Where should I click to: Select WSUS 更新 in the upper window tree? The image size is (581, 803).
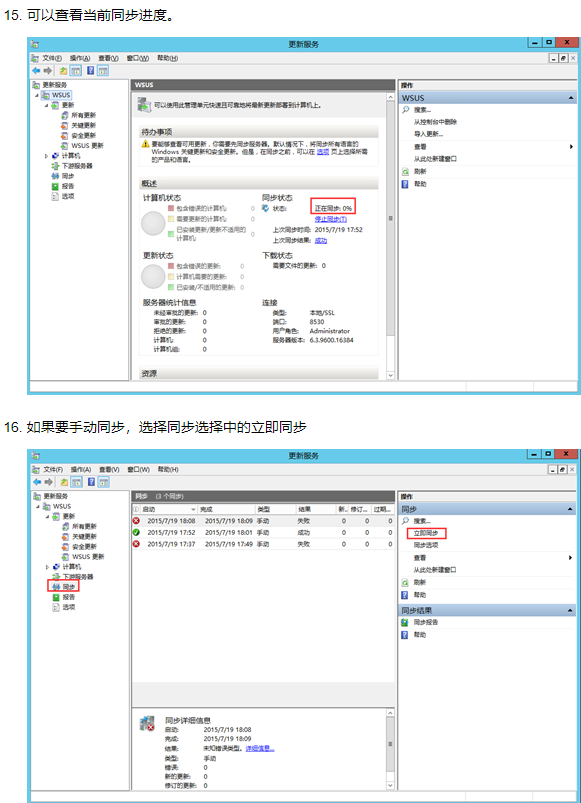82,145
